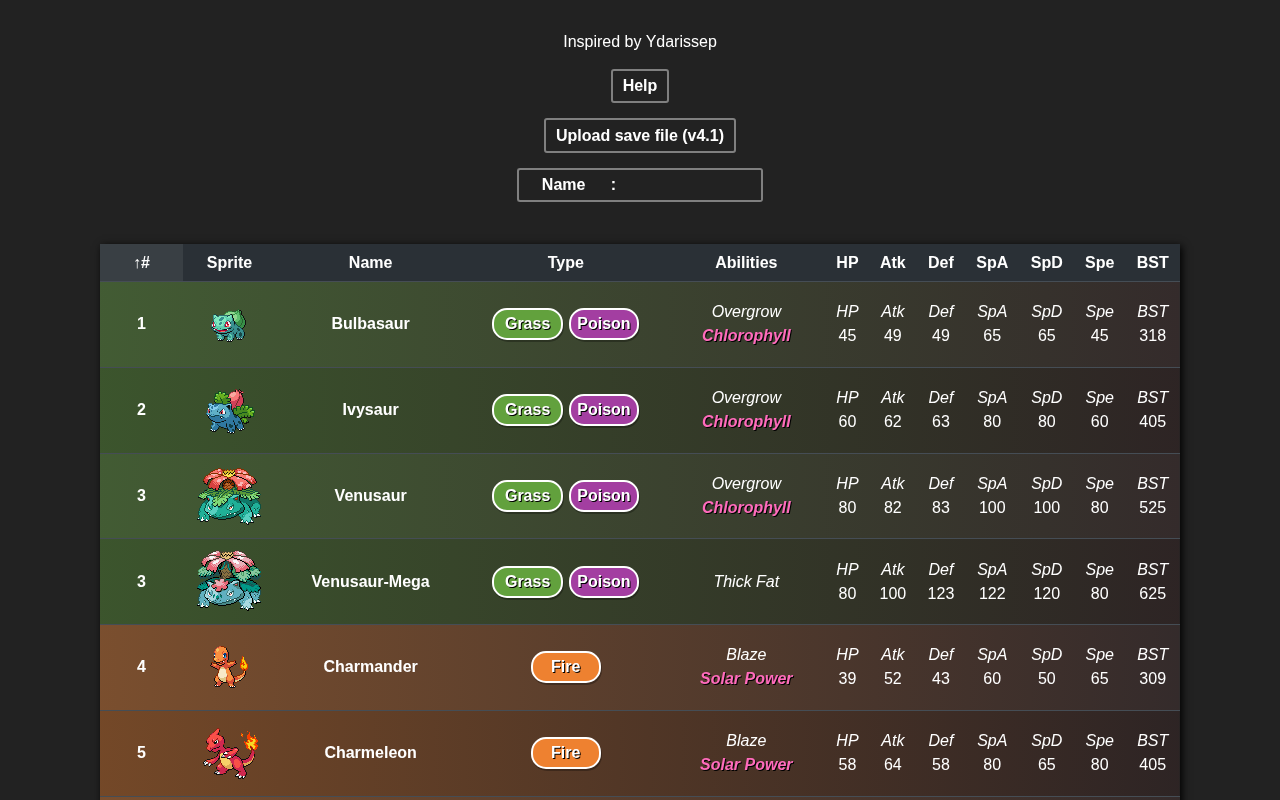The width and height of the screenshot is (1280, 800).
Task: Click the Charmander sprite image
Action: pyautogui.click(x=229, y=667)
